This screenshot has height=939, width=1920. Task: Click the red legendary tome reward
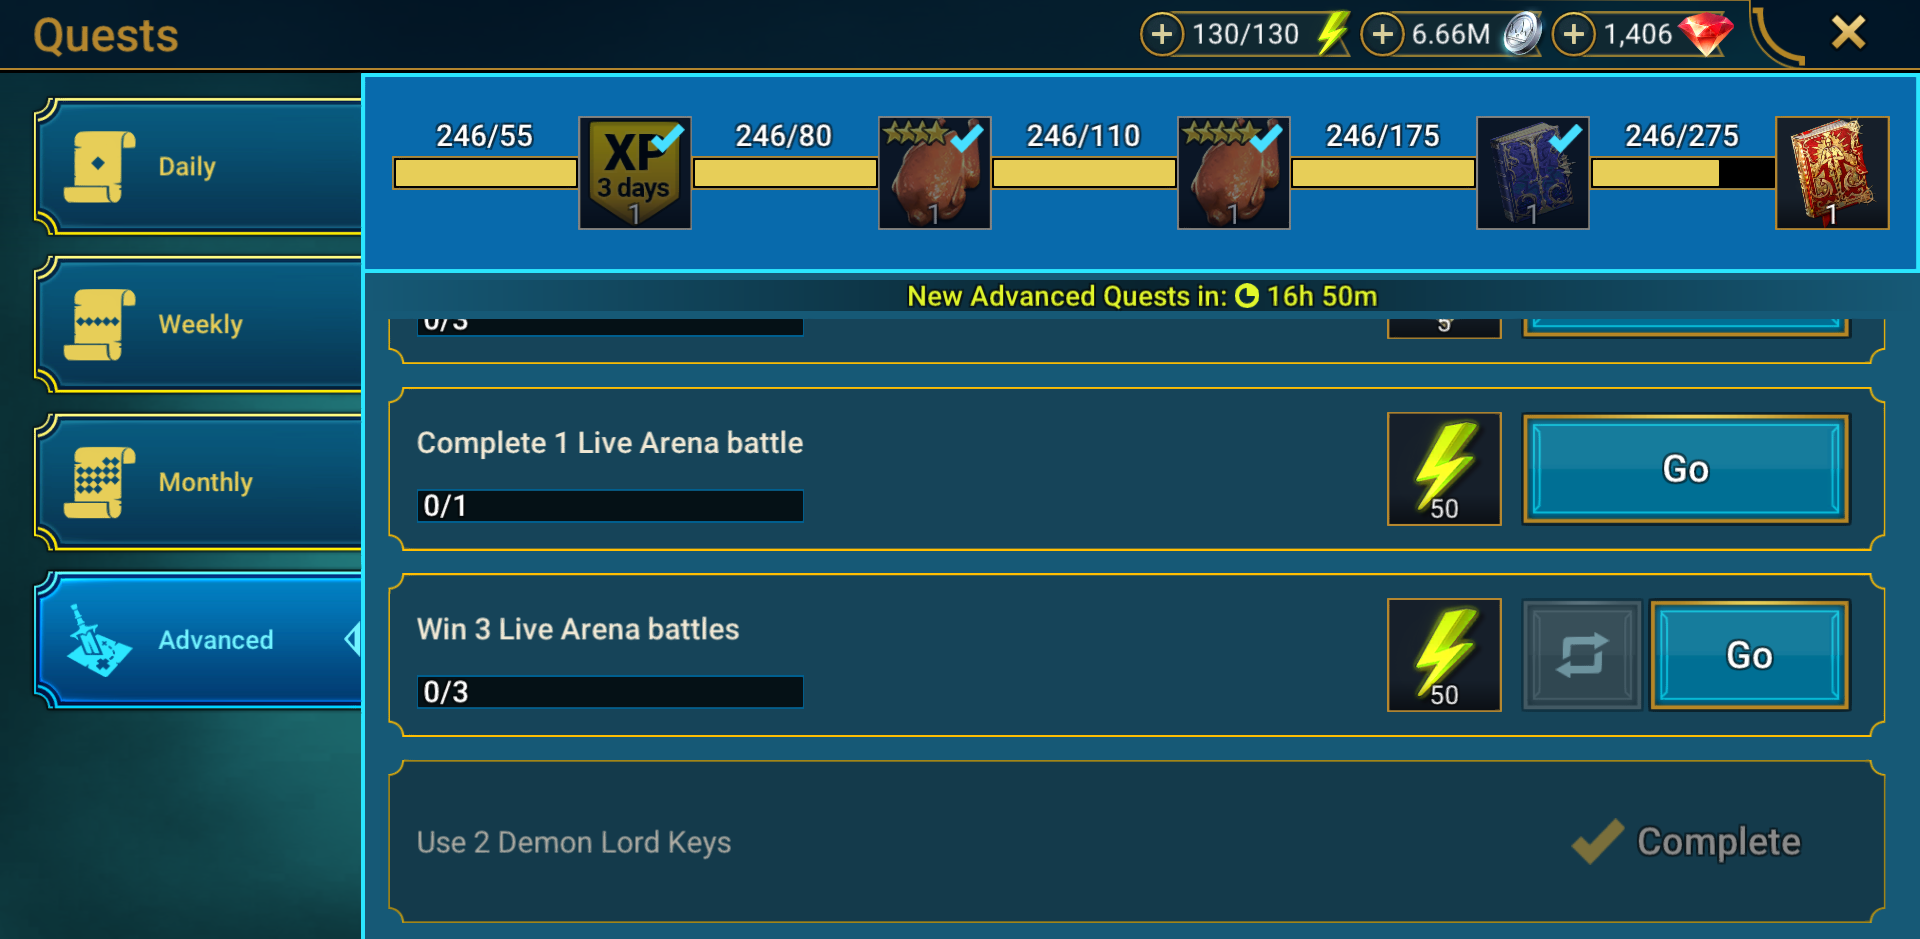[1832, 173]
